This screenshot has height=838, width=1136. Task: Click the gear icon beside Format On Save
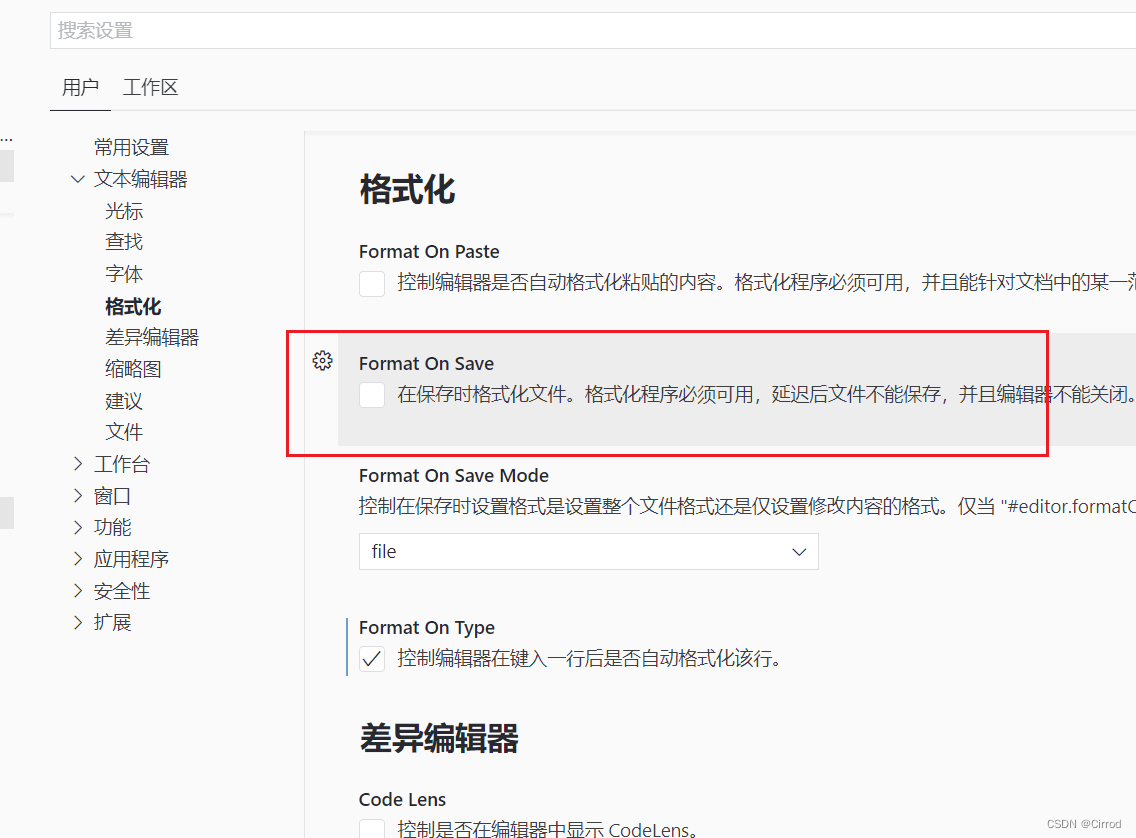click(322, 361)
